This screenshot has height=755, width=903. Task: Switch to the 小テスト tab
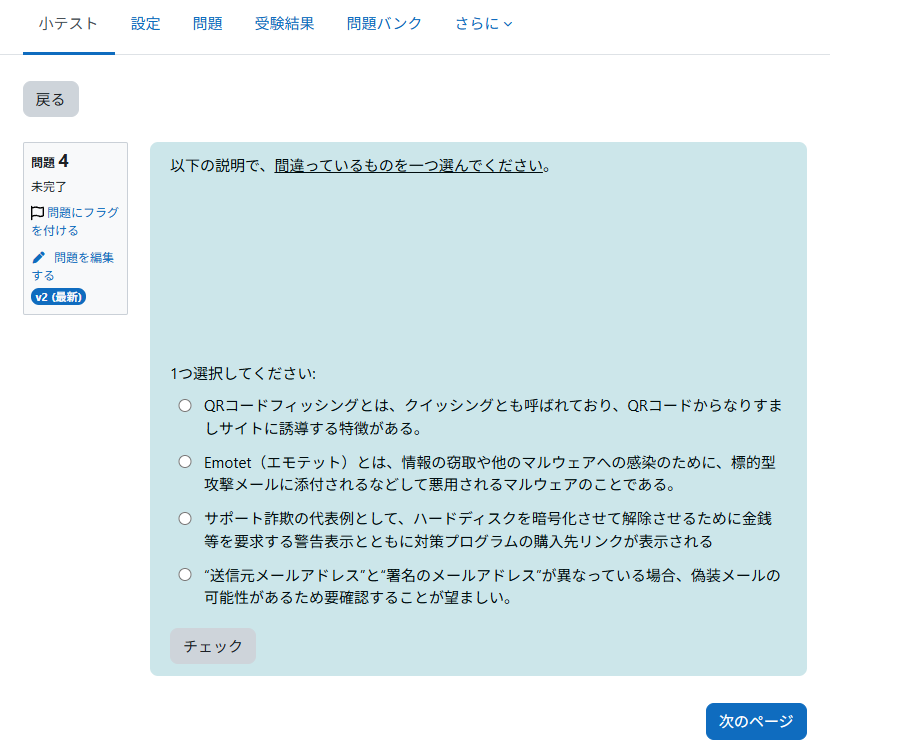tap(68, 24)
